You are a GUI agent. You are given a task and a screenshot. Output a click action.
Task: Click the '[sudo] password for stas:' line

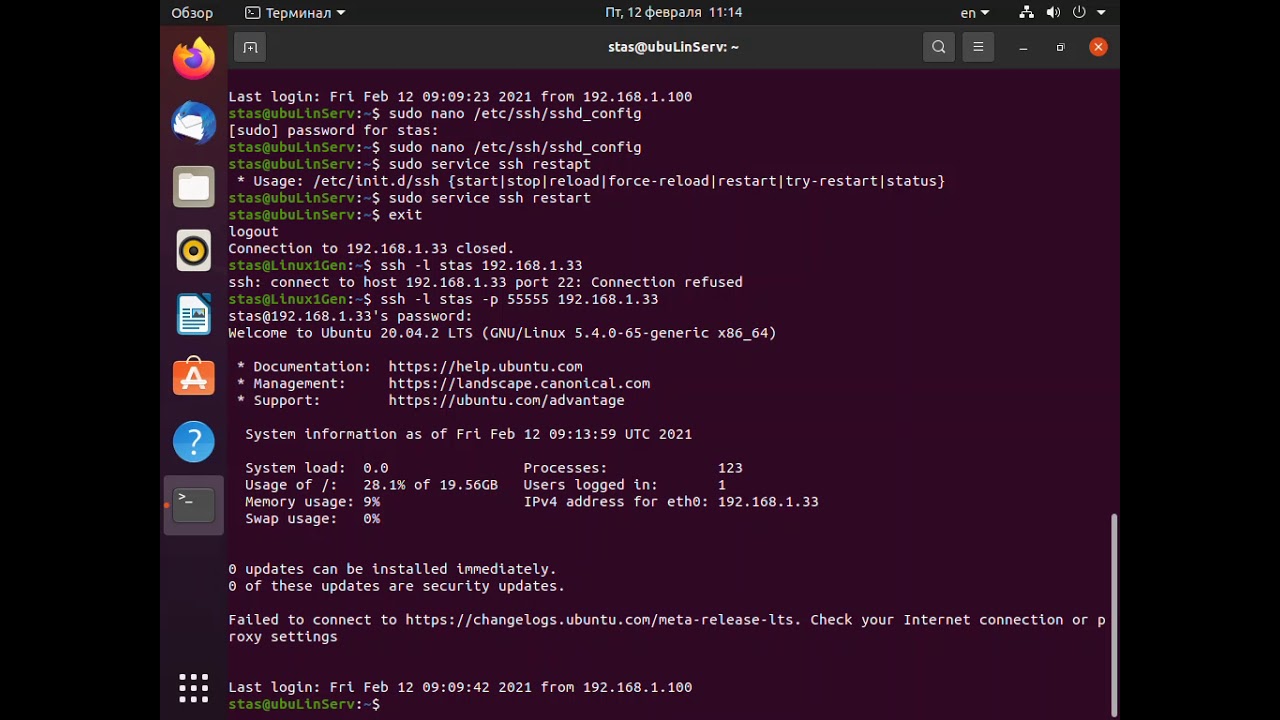coord(333,130)
